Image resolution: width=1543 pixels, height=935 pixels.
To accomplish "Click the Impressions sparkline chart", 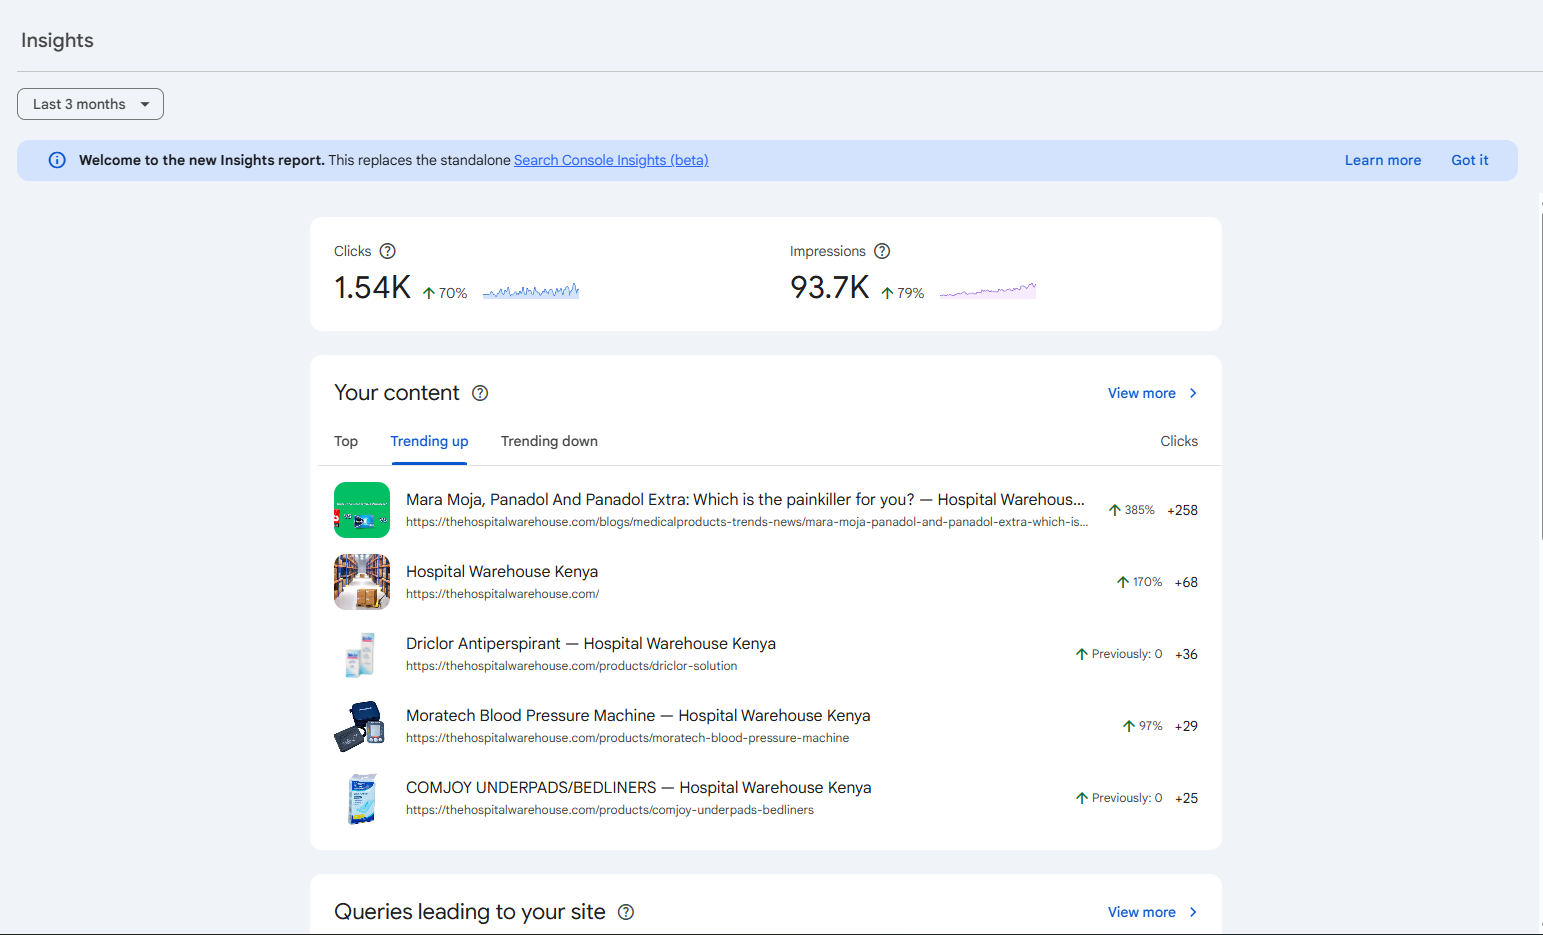I will coord(987,290).
